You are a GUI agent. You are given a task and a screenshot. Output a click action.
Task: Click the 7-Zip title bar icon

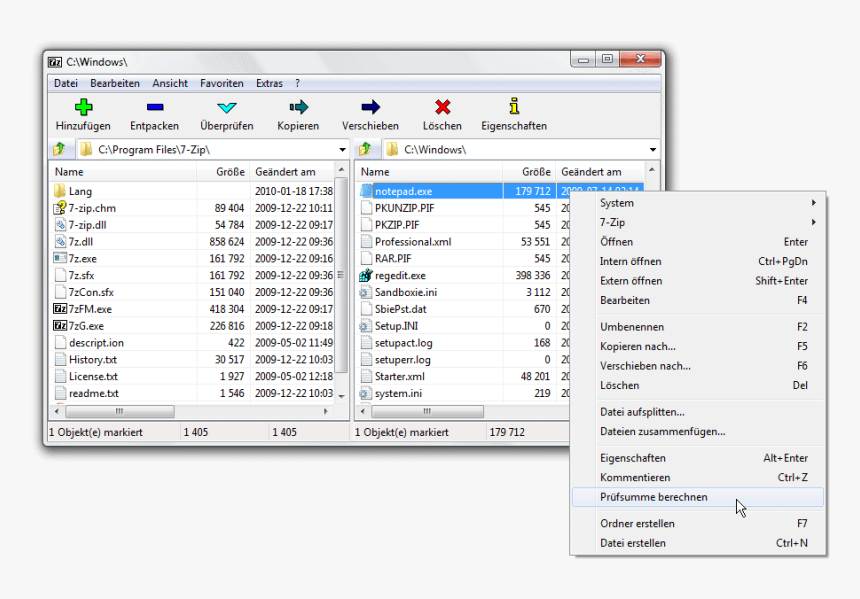pos(55,62)
